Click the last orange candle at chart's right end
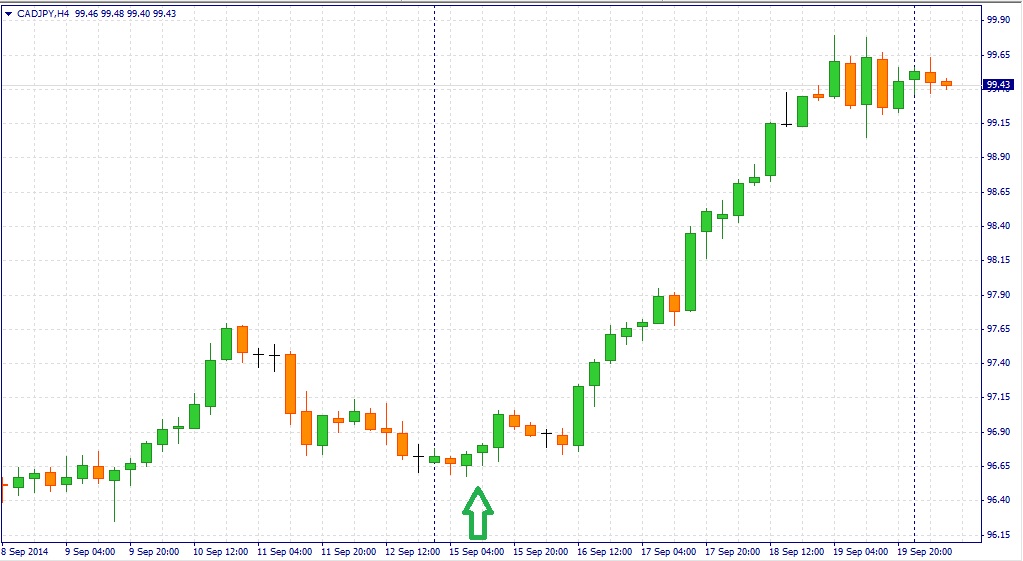Viewport: 1023px width, 561px height. click(946, 84)
